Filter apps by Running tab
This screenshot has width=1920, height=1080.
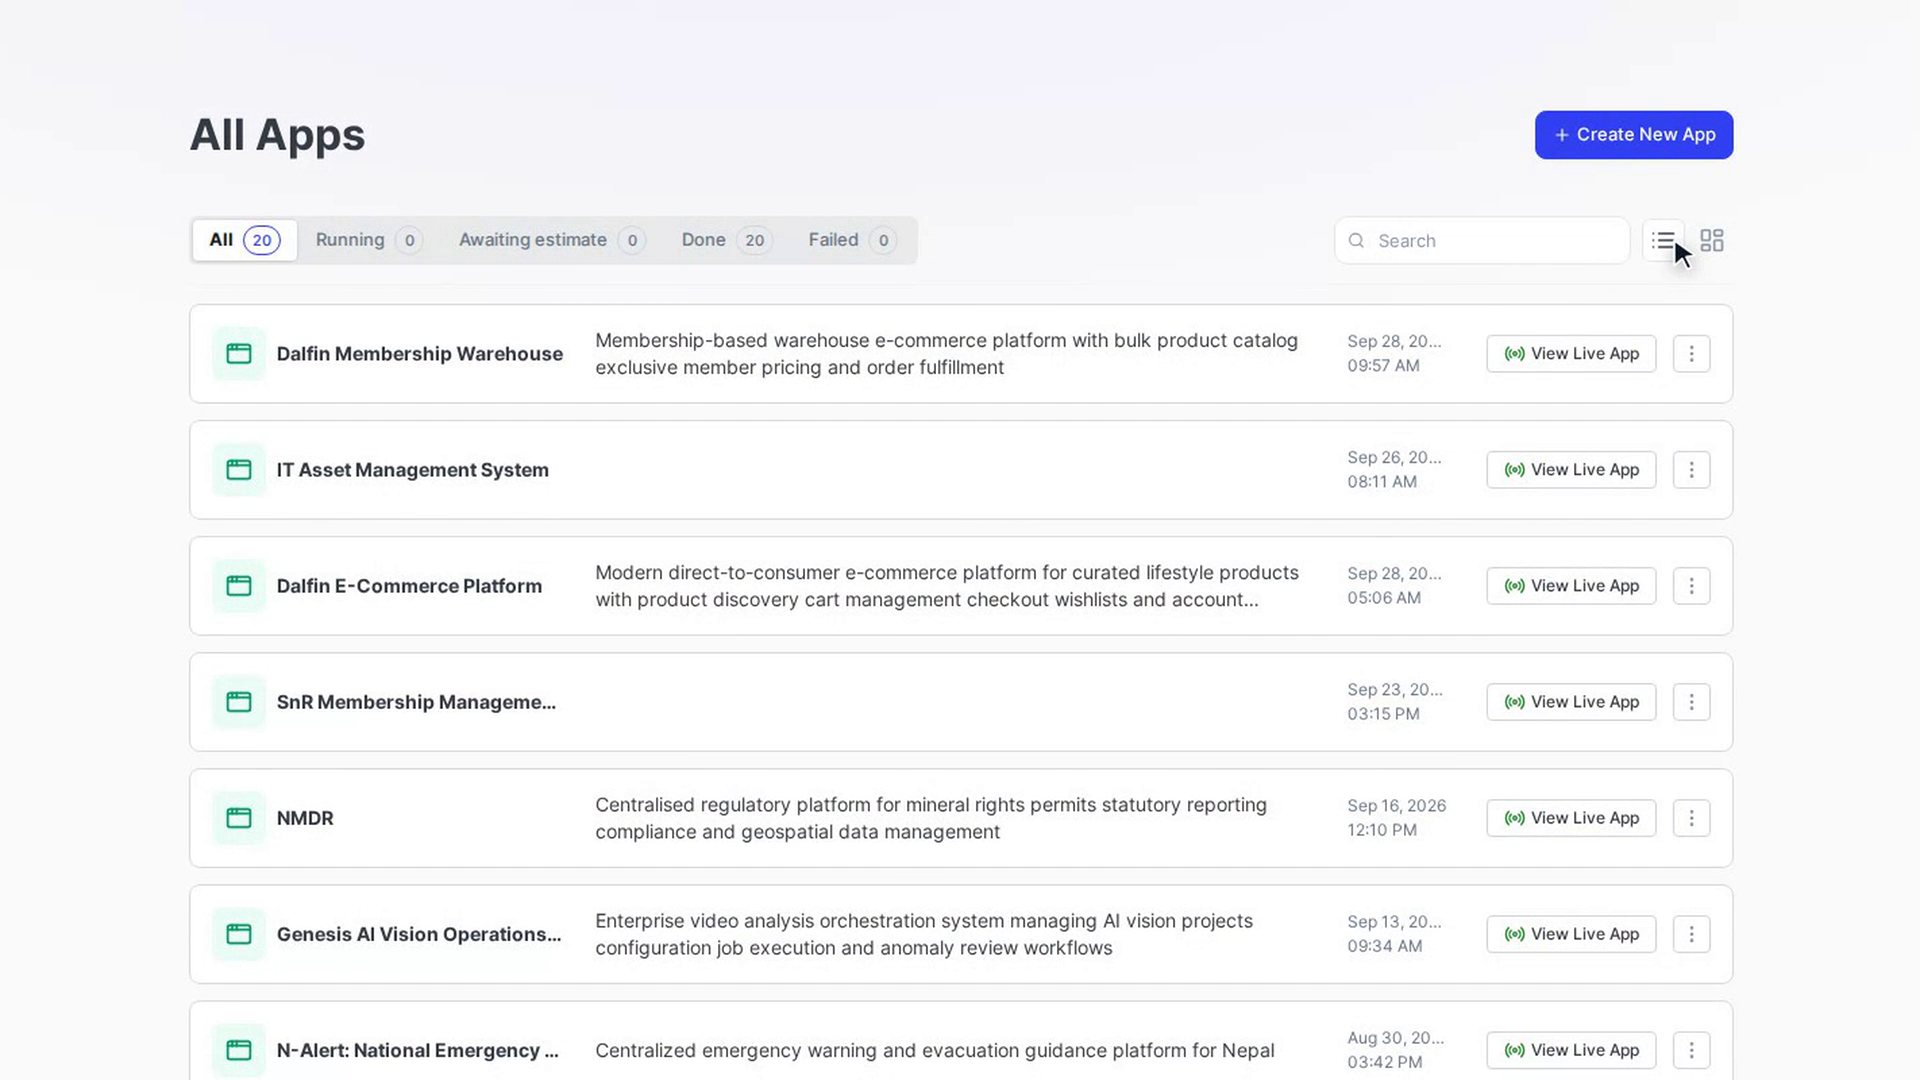pyautogui.click(x=368, y=240)
